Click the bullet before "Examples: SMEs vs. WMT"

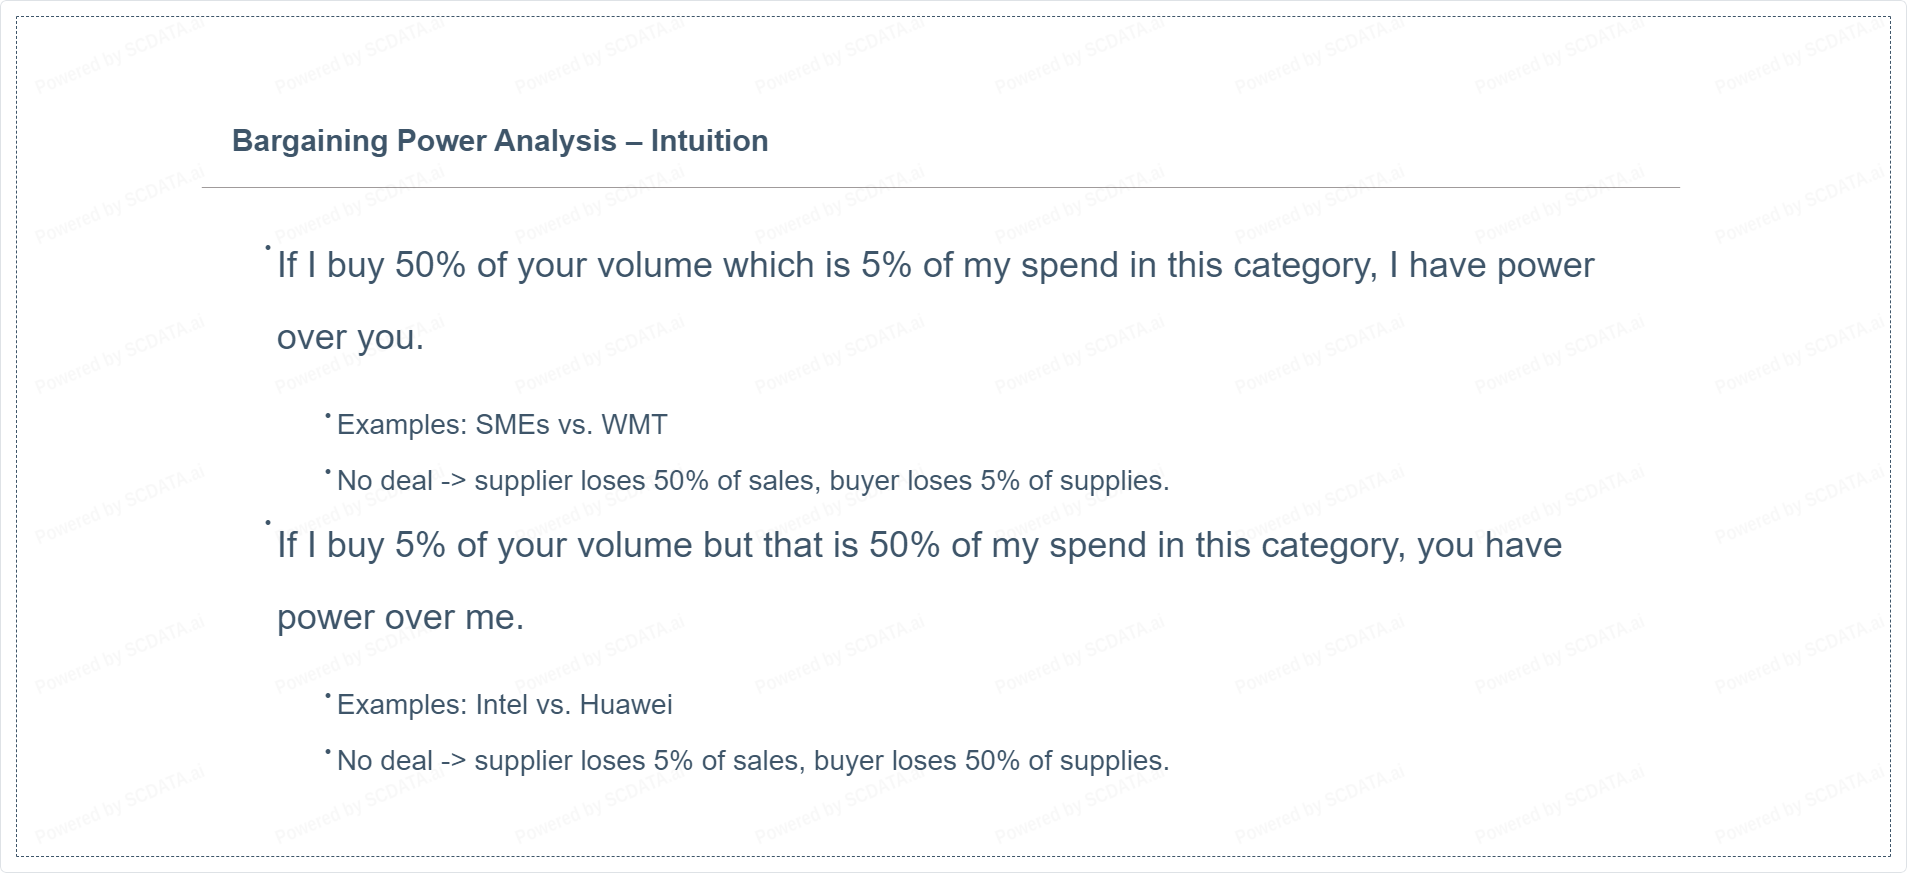328,415
